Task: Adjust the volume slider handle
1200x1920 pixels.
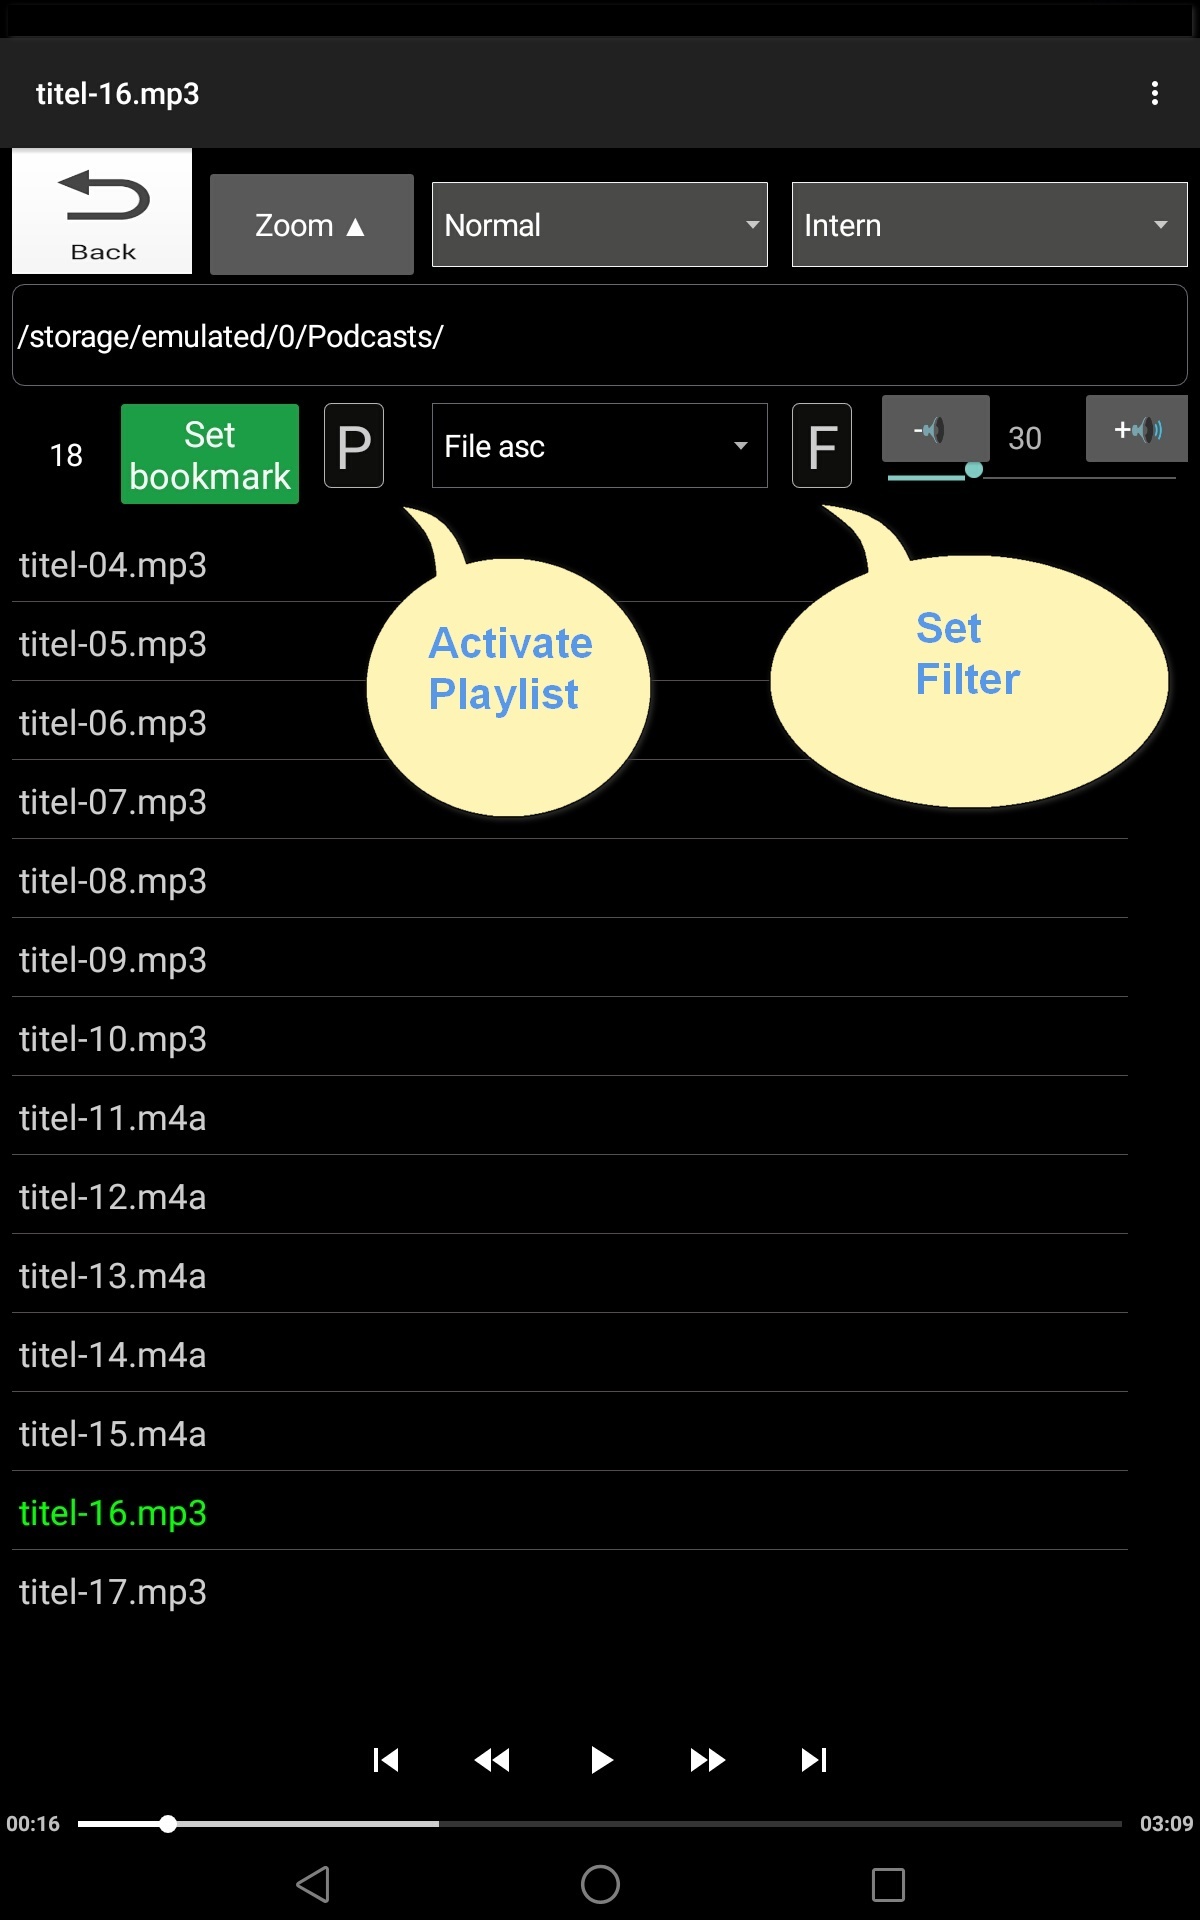Action: [x=973, y=470]
